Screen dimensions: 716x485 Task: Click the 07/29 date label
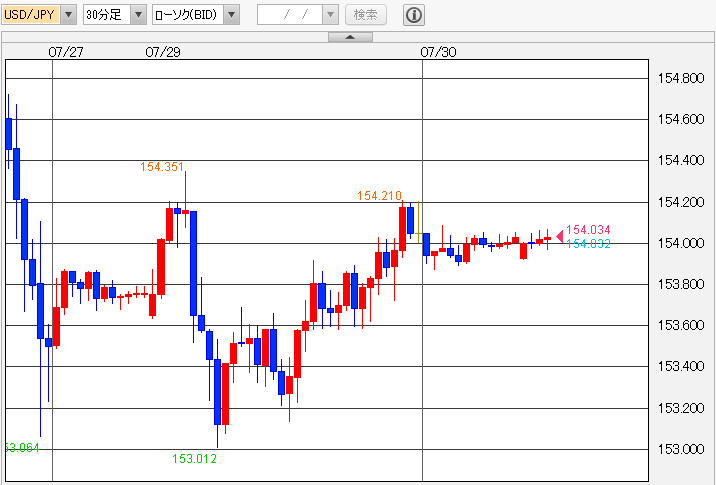point(163,52)
